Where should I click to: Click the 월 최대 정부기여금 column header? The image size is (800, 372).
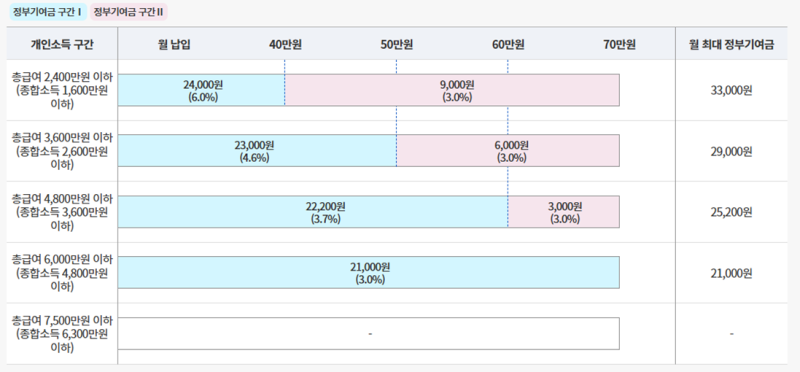pos(731,44)
